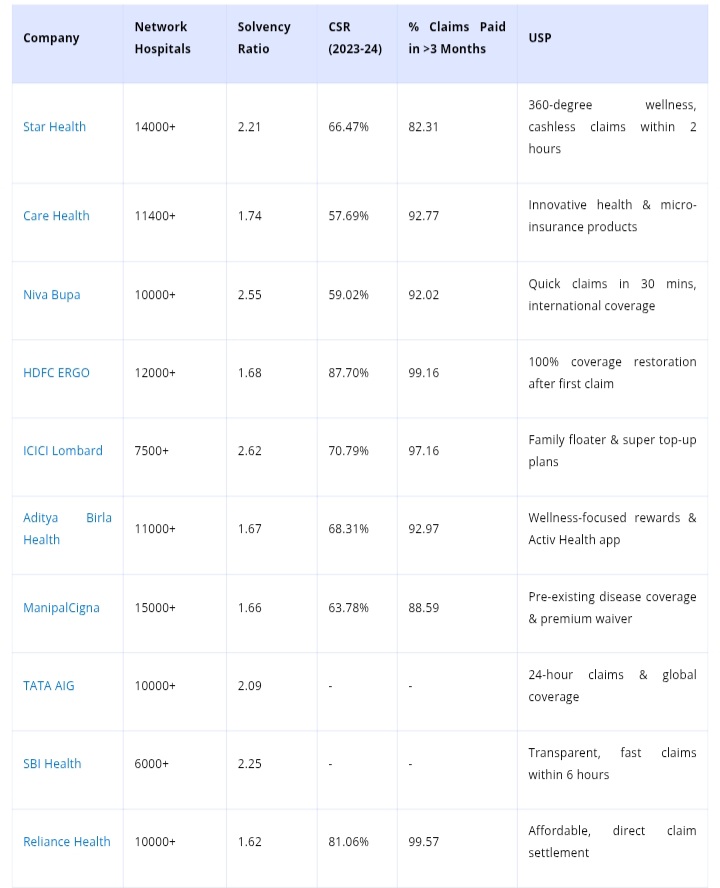
Task: Click the CSR (2023-24) column header
Action: pos(349,38)
